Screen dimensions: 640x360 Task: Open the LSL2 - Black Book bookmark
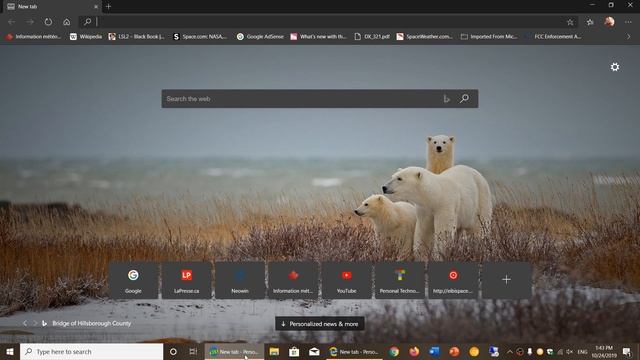coord(136,37)
